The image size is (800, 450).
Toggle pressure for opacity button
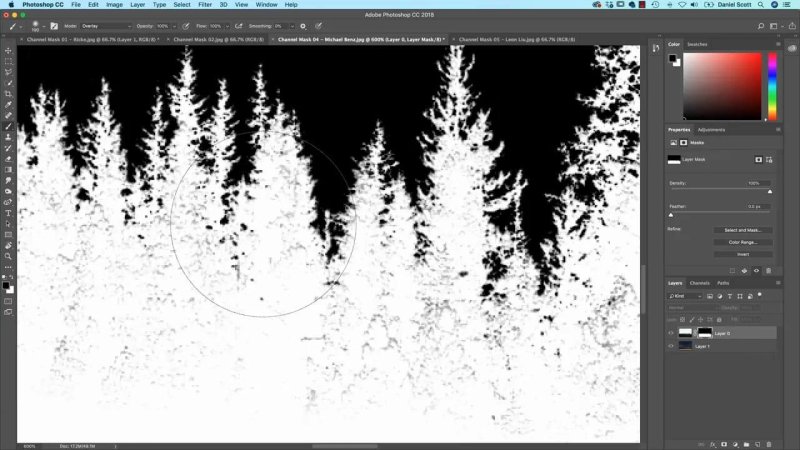(186, 26)
